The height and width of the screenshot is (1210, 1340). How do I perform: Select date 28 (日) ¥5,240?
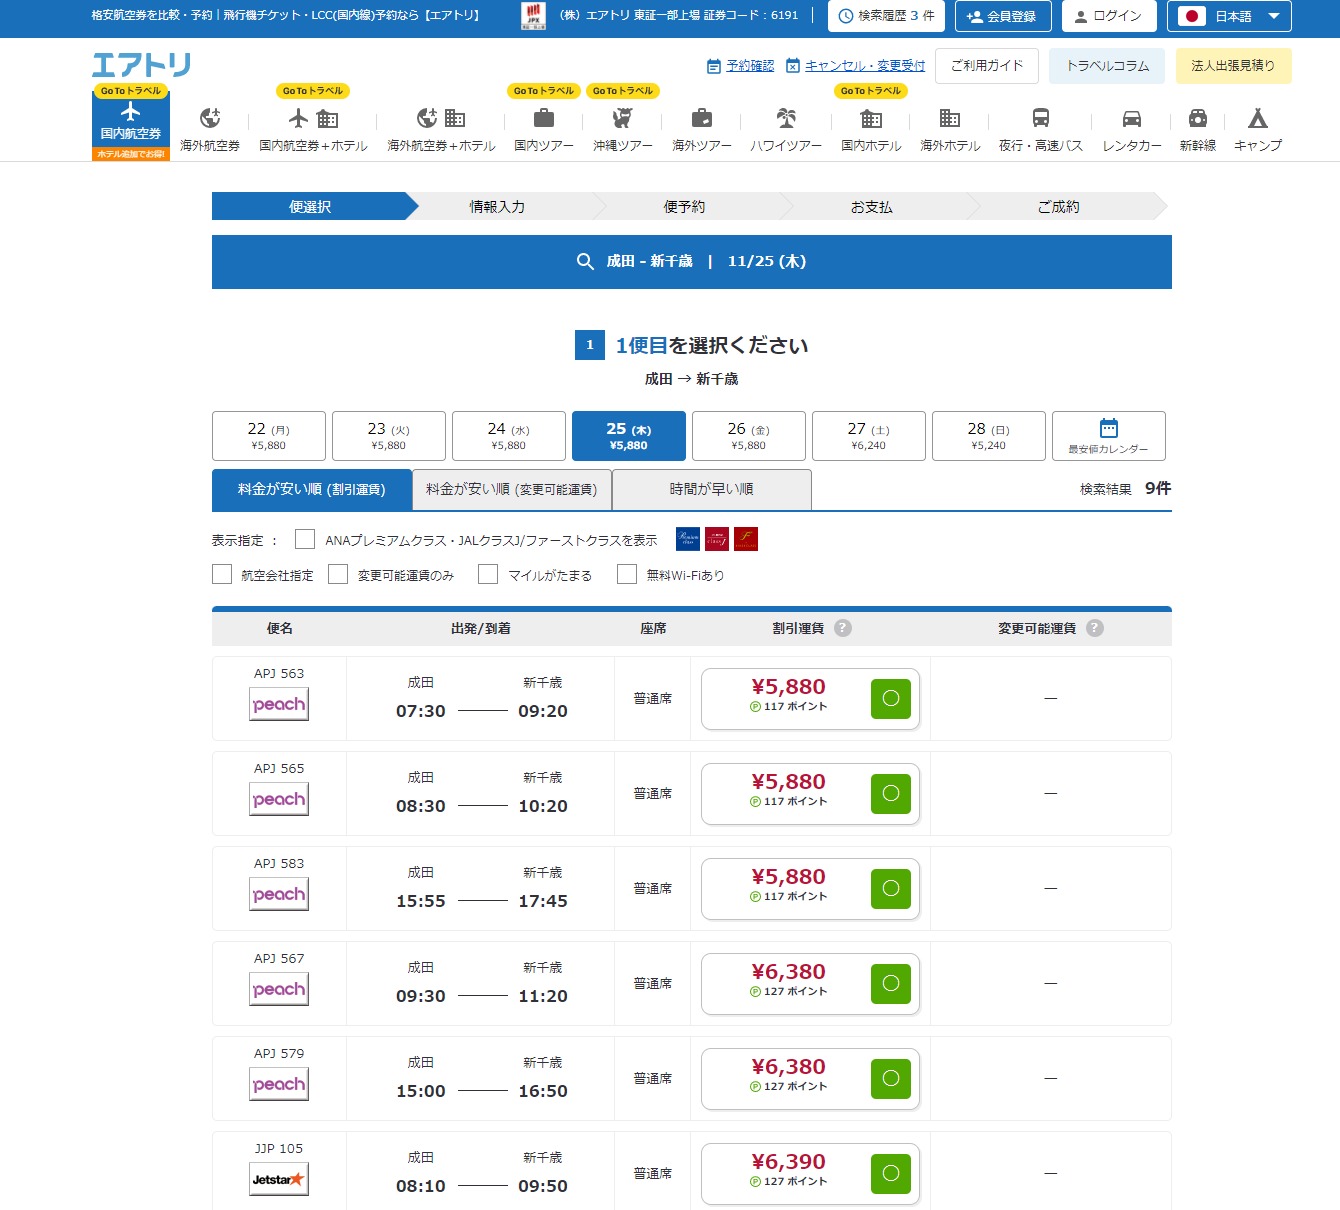pyautogui.click(x=989, y=435)
